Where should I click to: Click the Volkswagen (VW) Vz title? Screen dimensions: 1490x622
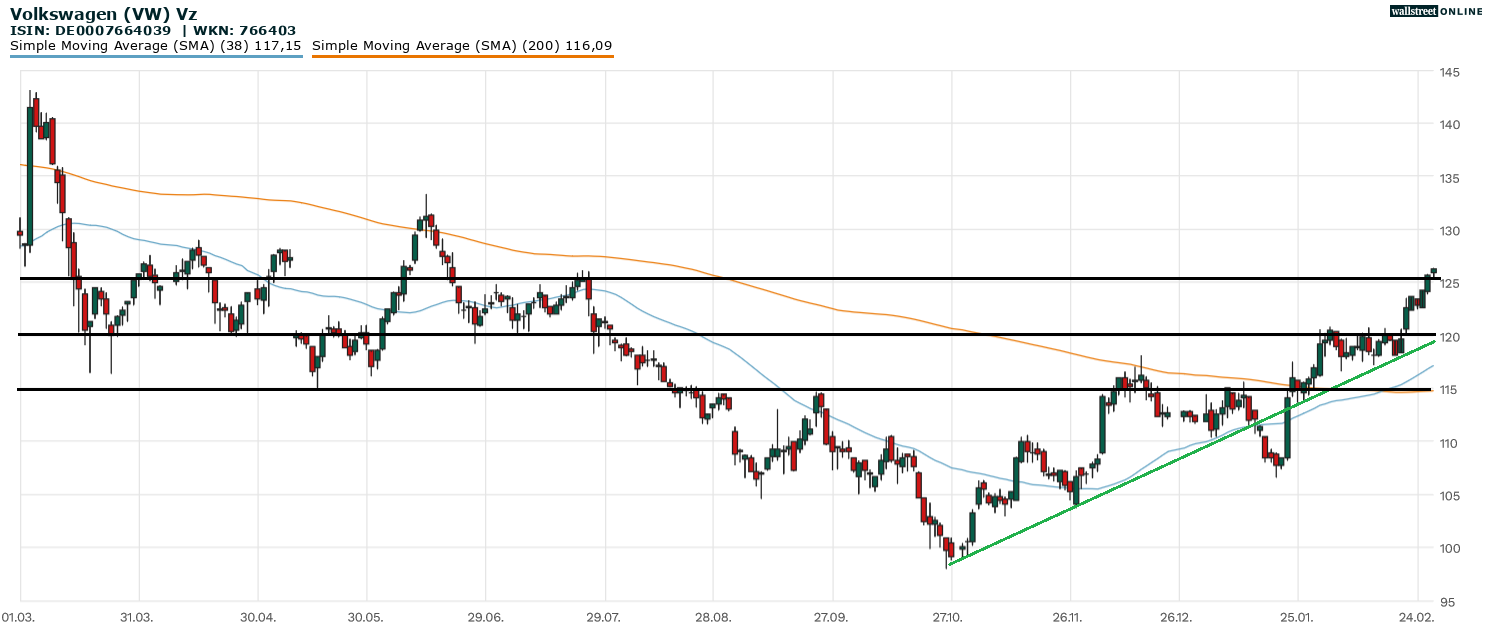click(x=104, y=14)
